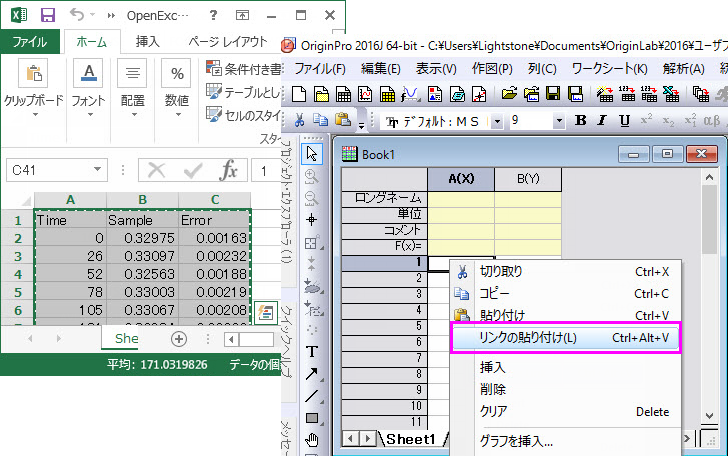Click the Quick Analysis icon beside data
The height and width of the screenshot is (456, 728).
pyautogui.click(x=266, y=312)
